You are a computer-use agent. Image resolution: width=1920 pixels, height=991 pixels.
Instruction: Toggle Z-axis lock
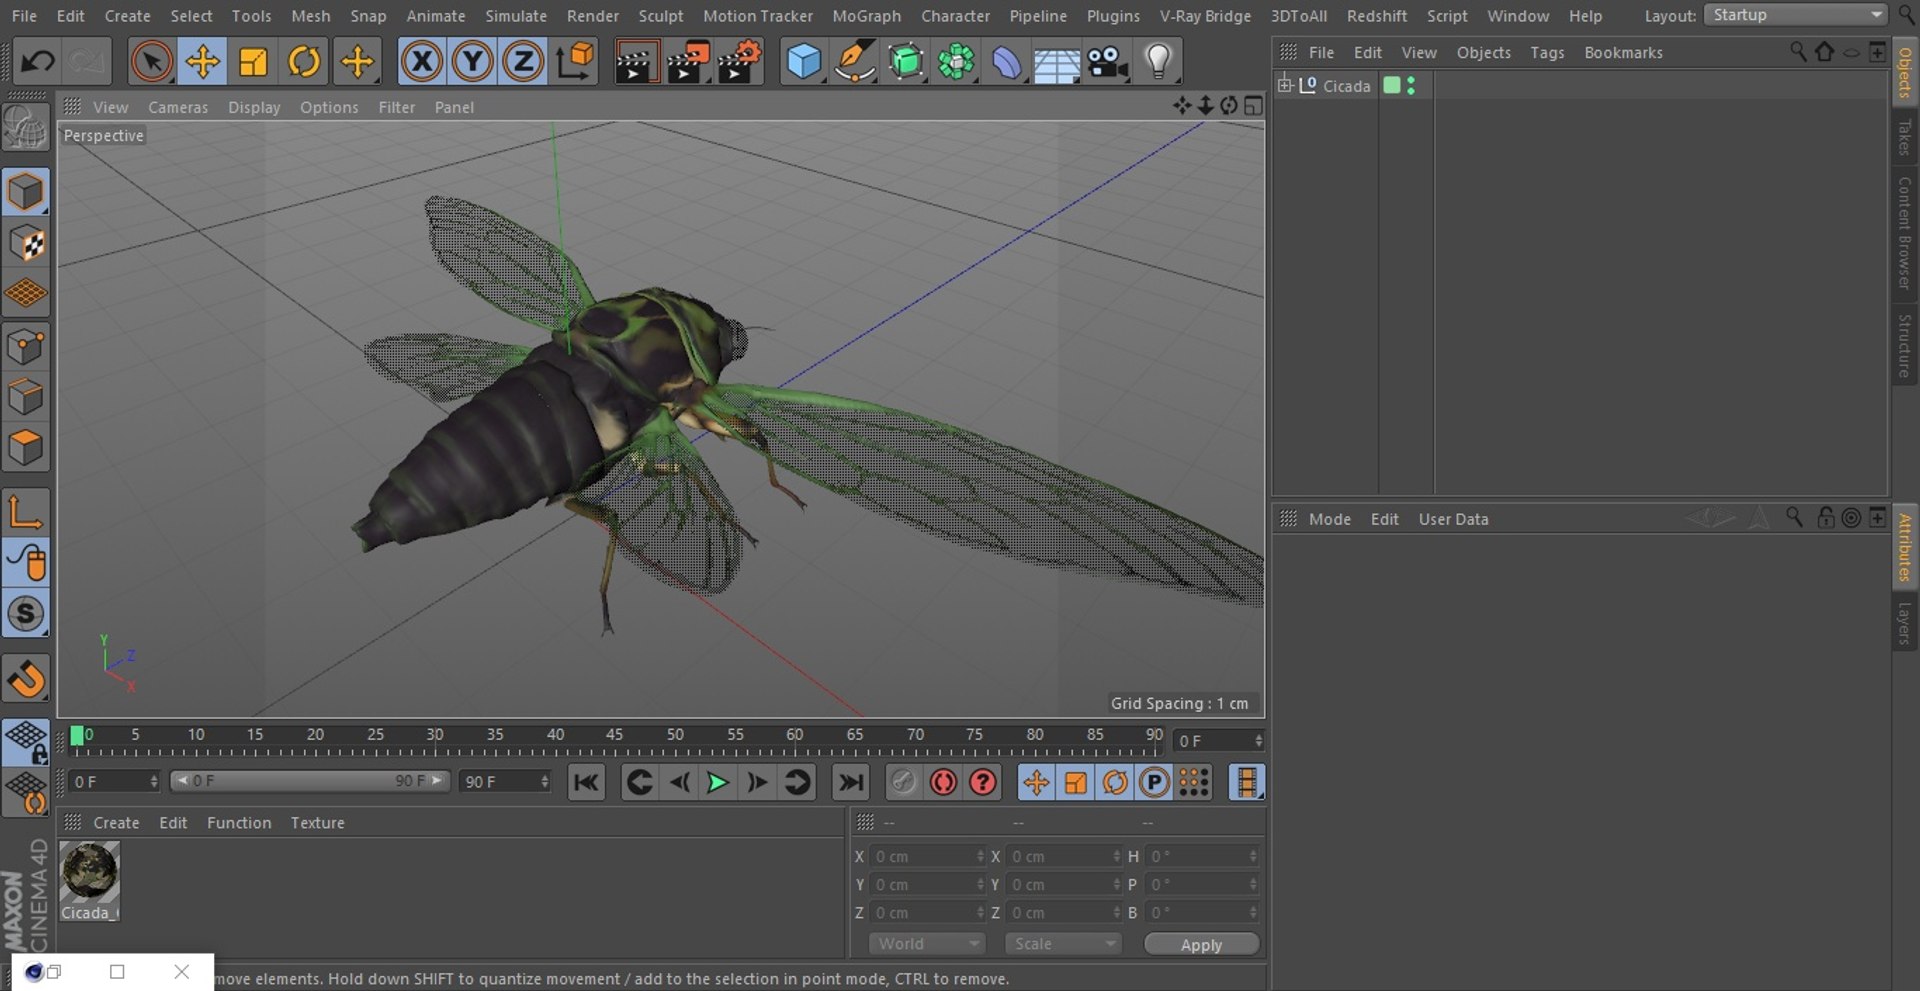(523, 62)
